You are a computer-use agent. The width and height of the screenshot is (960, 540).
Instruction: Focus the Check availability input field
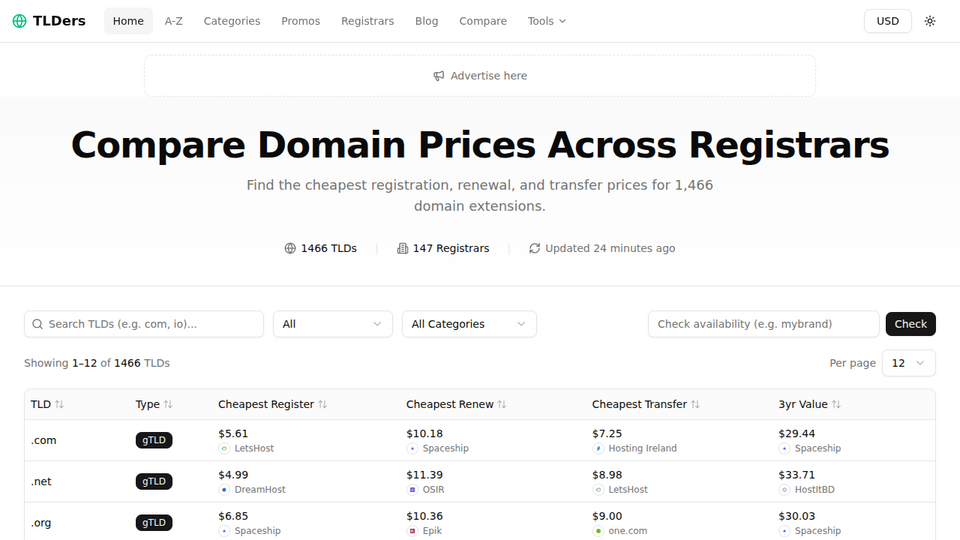(763, 324)
